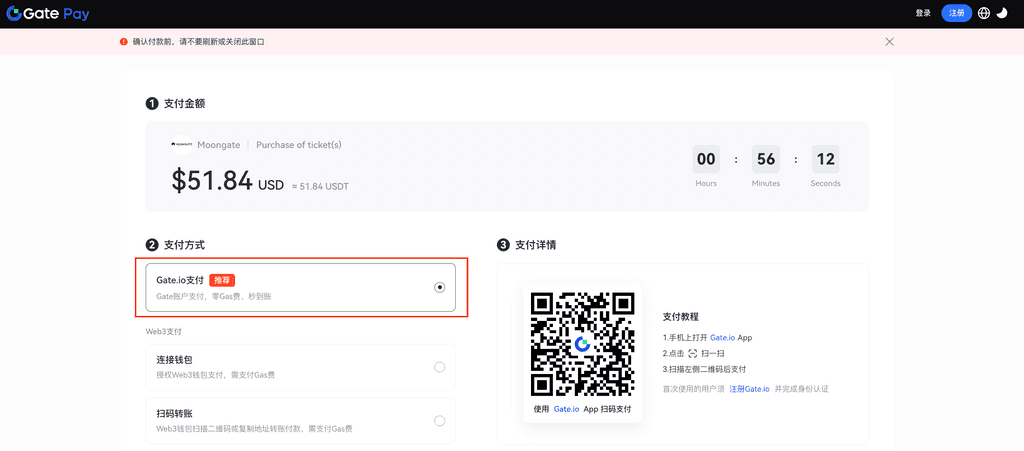The height and width of the screenshot is (451, 1024).
Task: Select the 扫码转账 radio button
Action: coord(439,421)
